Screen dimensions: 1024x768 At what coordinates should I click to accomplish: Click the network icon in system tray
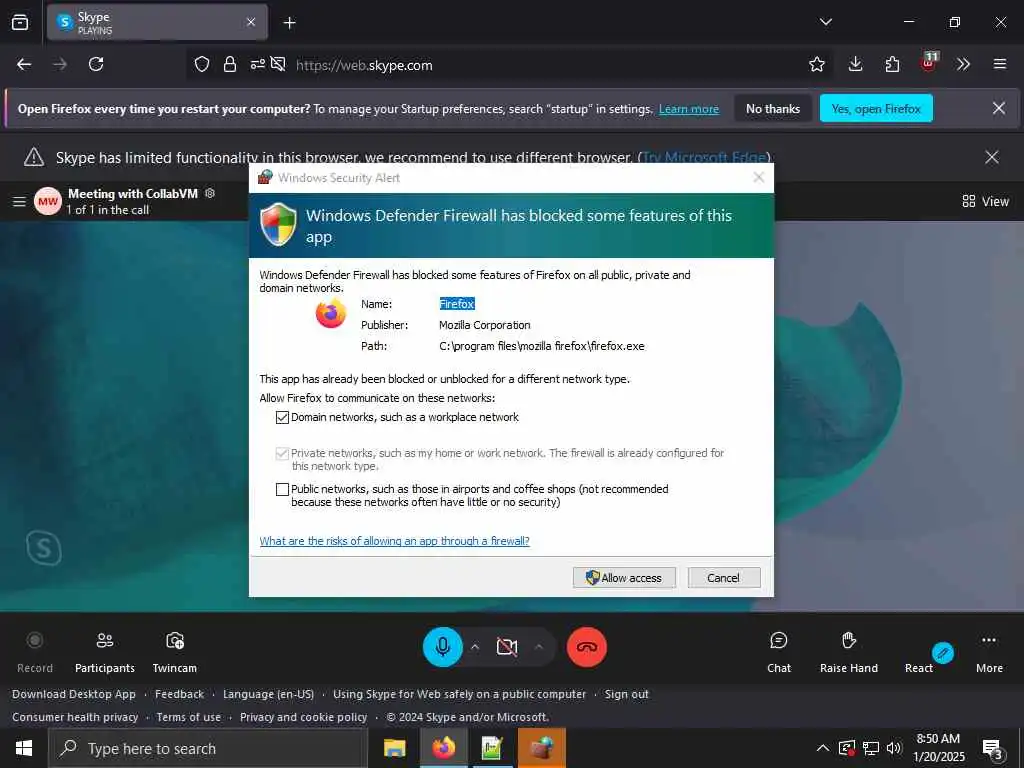pos(871,748)
